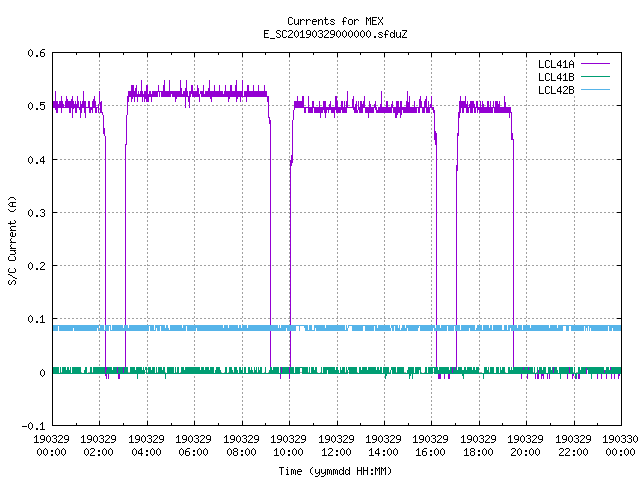Click the y-axis tick value 0.1
Viewport: 640px width, 480px height.
coord(36,319)
